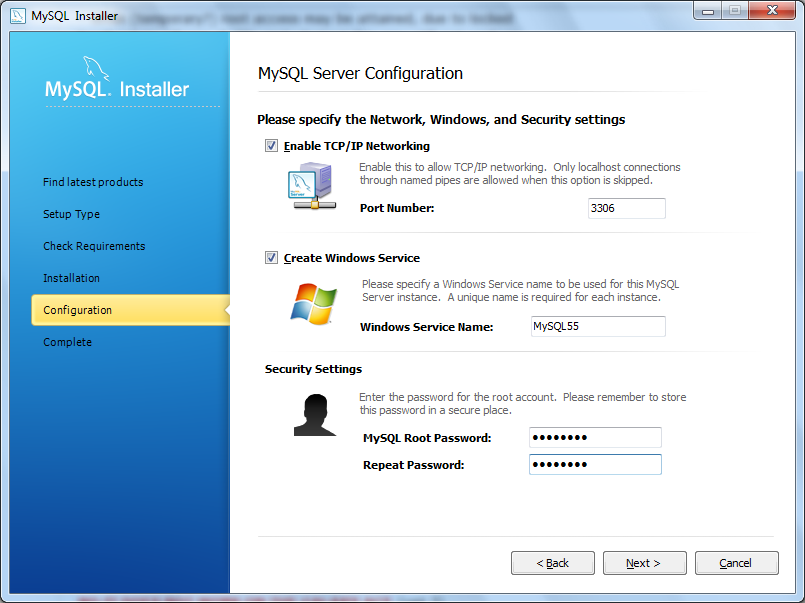Click the Enable TCP/IP Networking label text
Image resolution: width=805 pixels, height=603 pixels.
pos(357,146)
